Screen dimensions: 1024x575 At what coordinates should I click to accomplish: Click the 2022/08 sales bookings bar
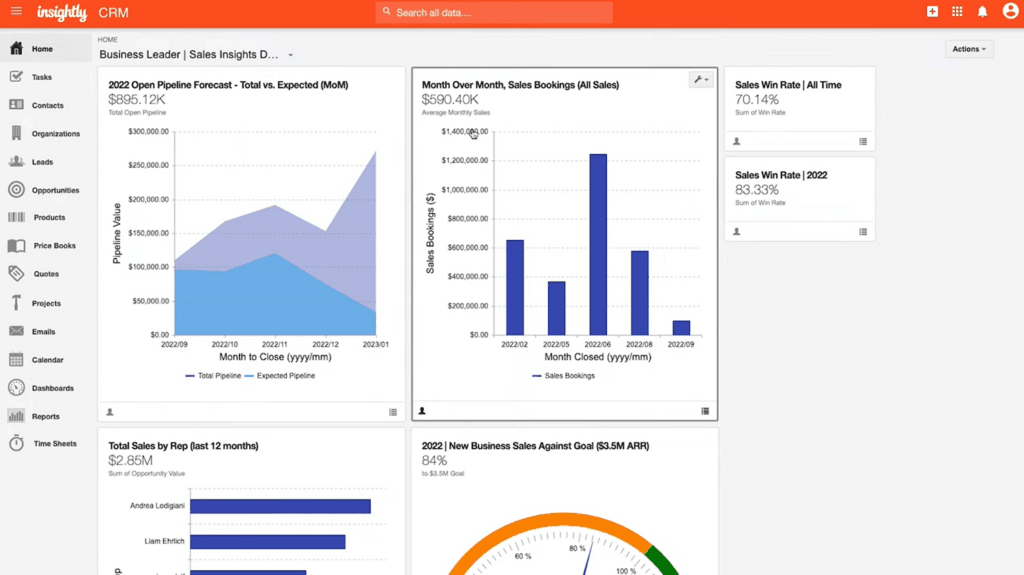639,293
